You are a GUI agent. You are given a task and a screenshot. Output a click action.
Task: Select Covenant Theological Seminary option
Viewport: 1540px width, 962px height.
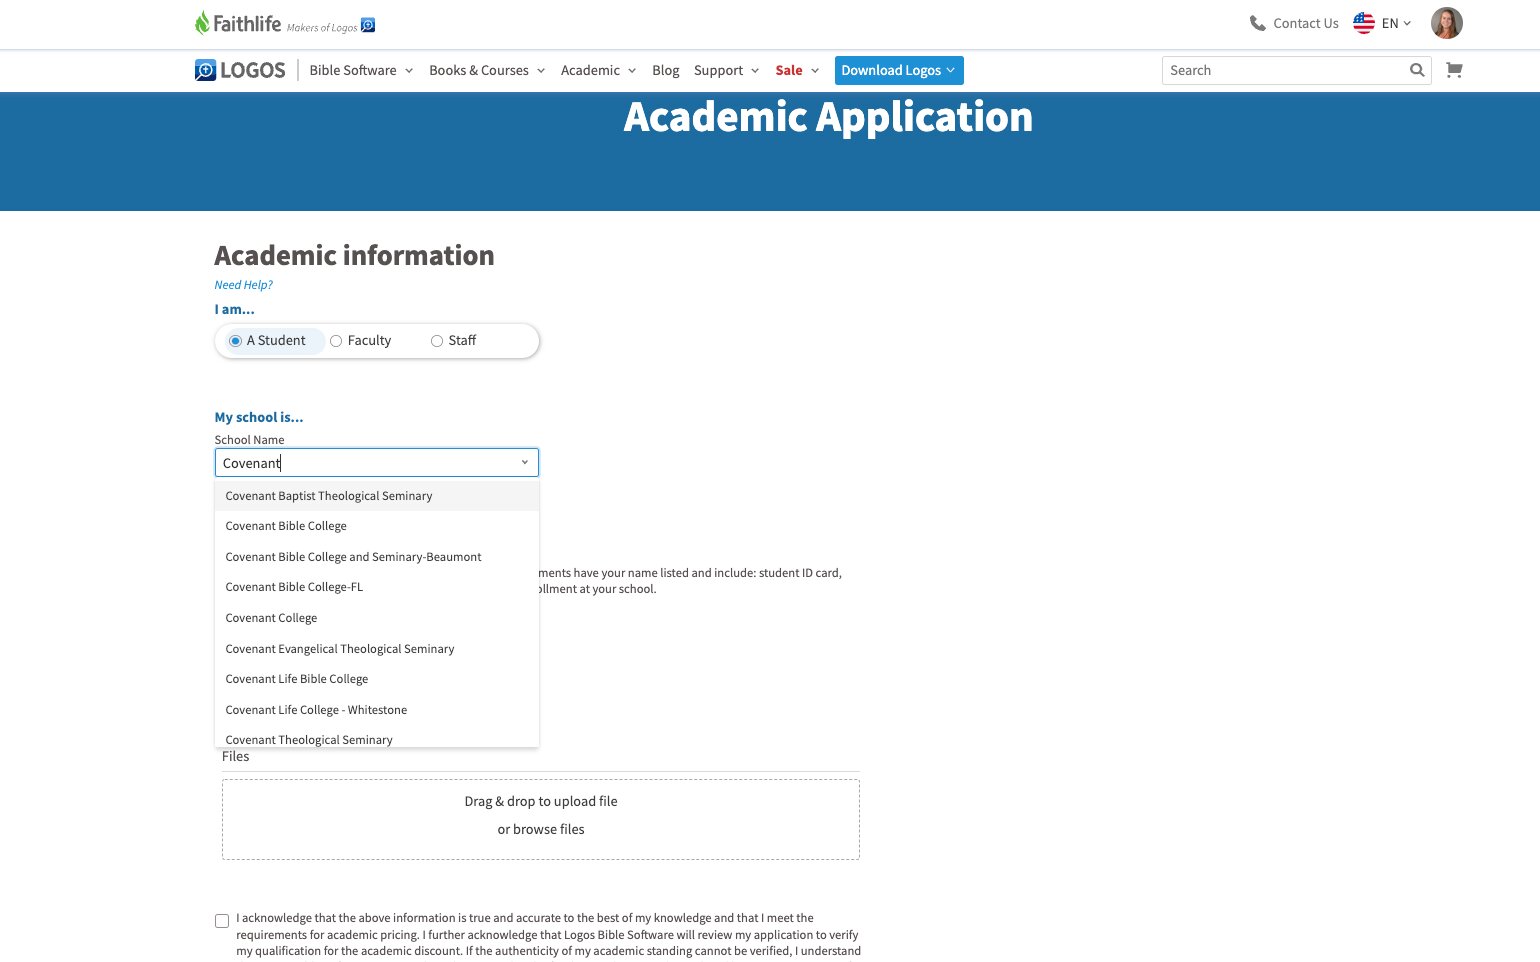click(377, 738)
